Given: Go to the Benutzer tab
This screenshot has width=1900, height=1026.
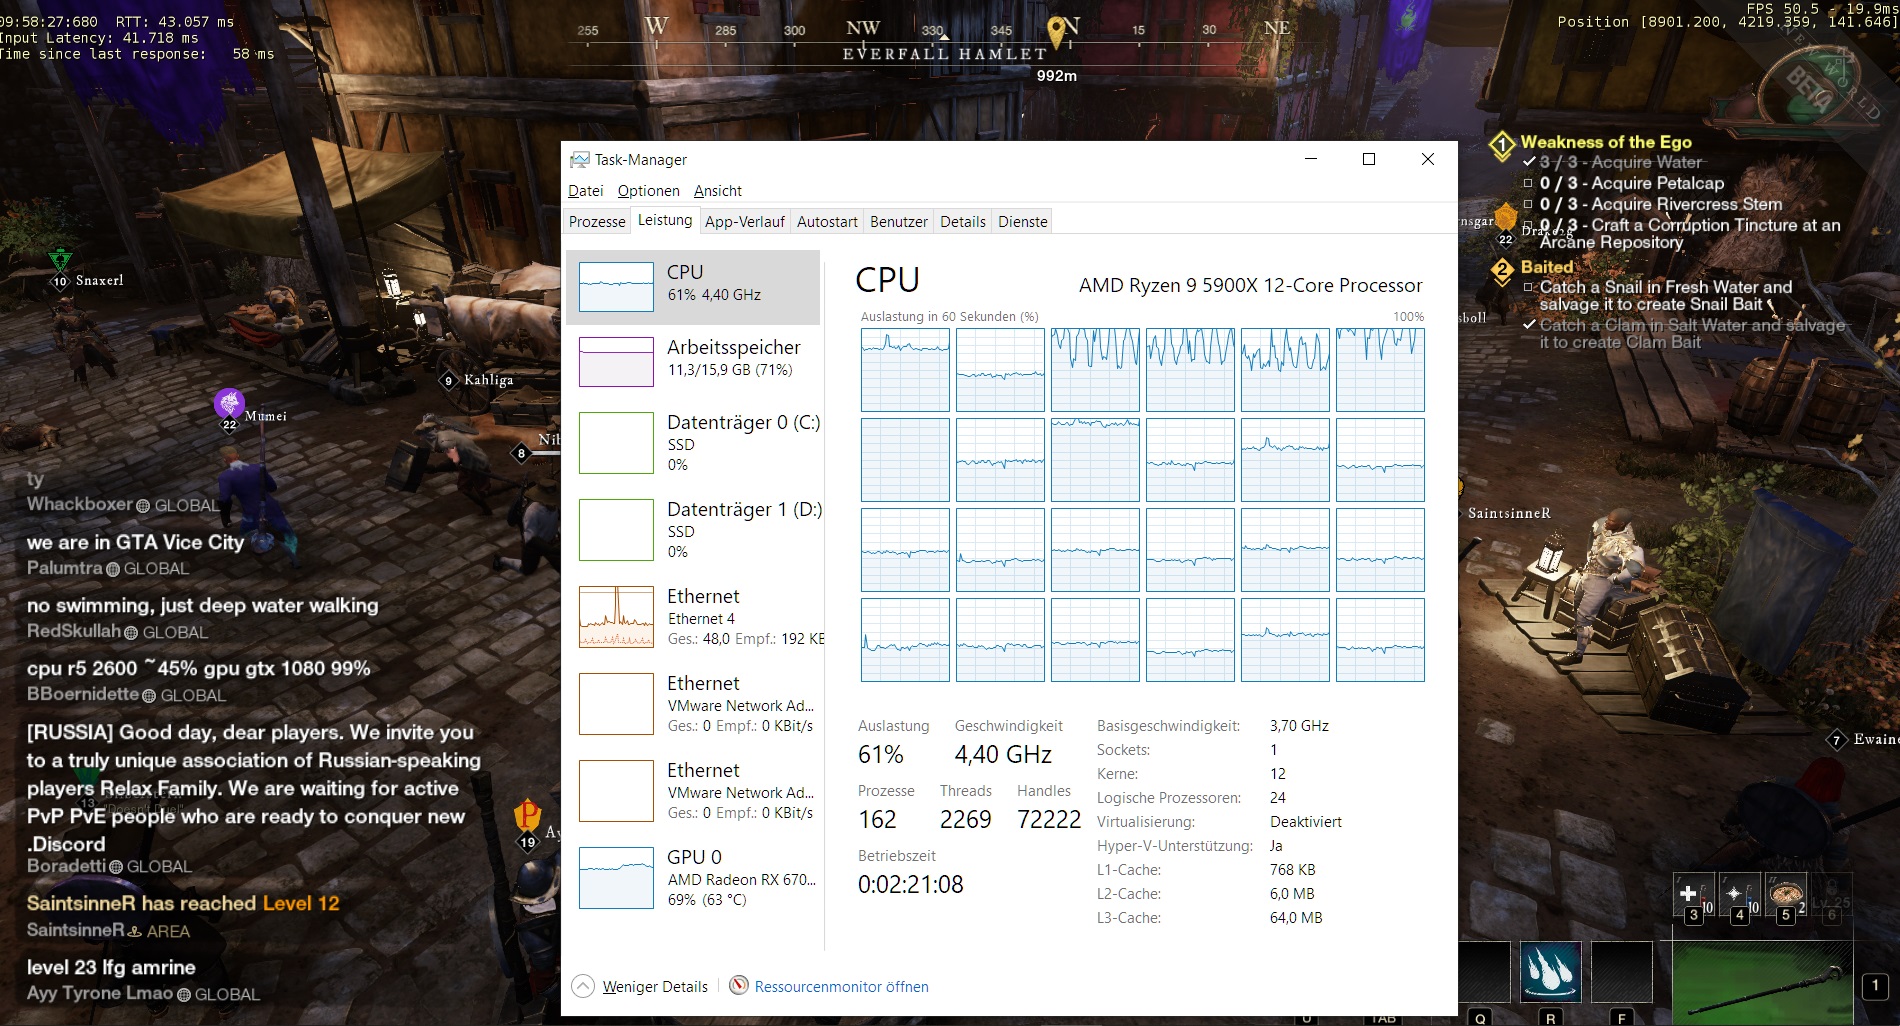Looking at the screenshot, I should pyautogui.click(x=899, y=222).
